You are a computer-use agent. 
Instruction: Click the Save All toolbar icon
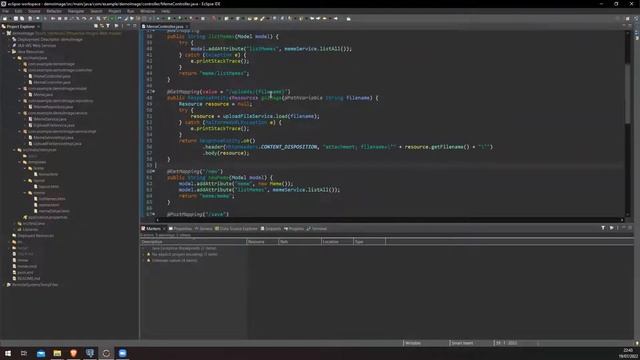coord(22,19)
